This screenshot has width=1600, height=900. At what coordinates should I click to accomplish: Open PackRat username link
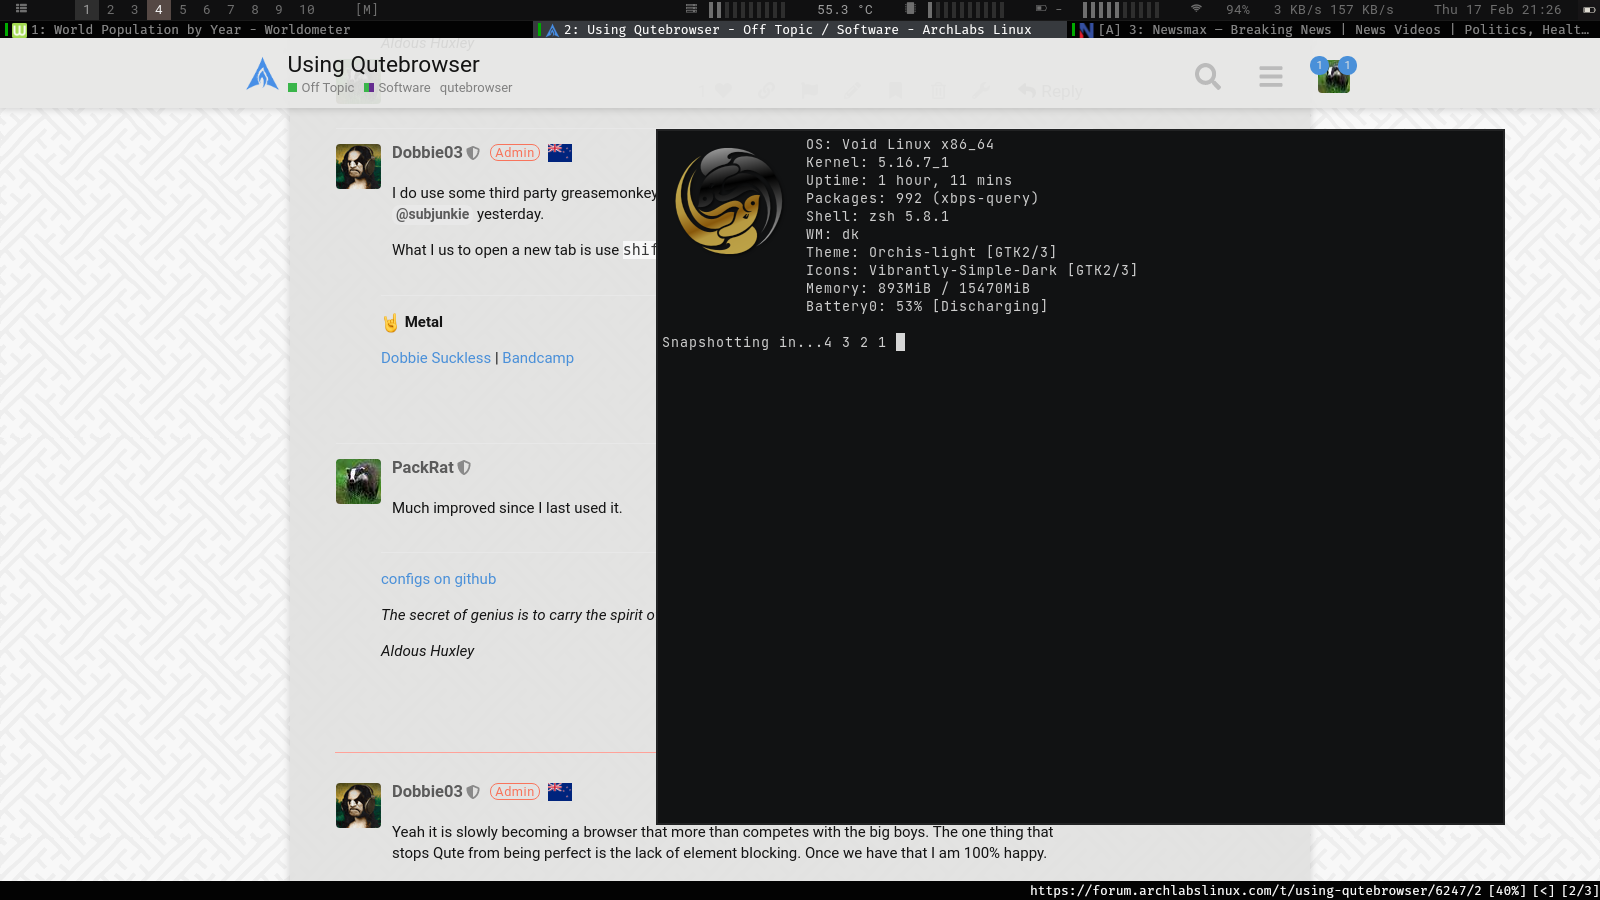tap(423, 467)
